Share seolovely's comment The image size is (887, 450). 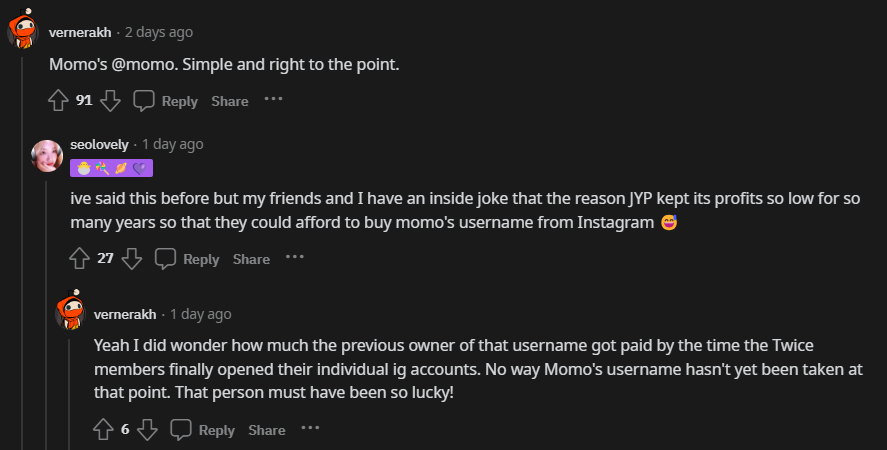pyautogui.click(x=251, y=259)
